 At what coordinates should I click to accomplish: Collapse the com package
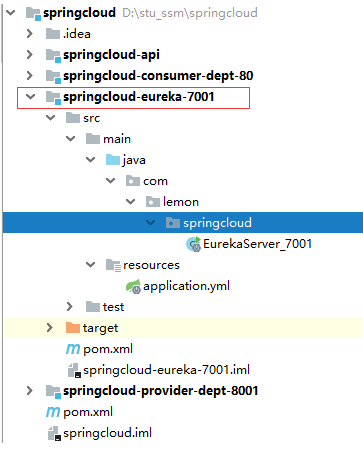tap(111, 181)
